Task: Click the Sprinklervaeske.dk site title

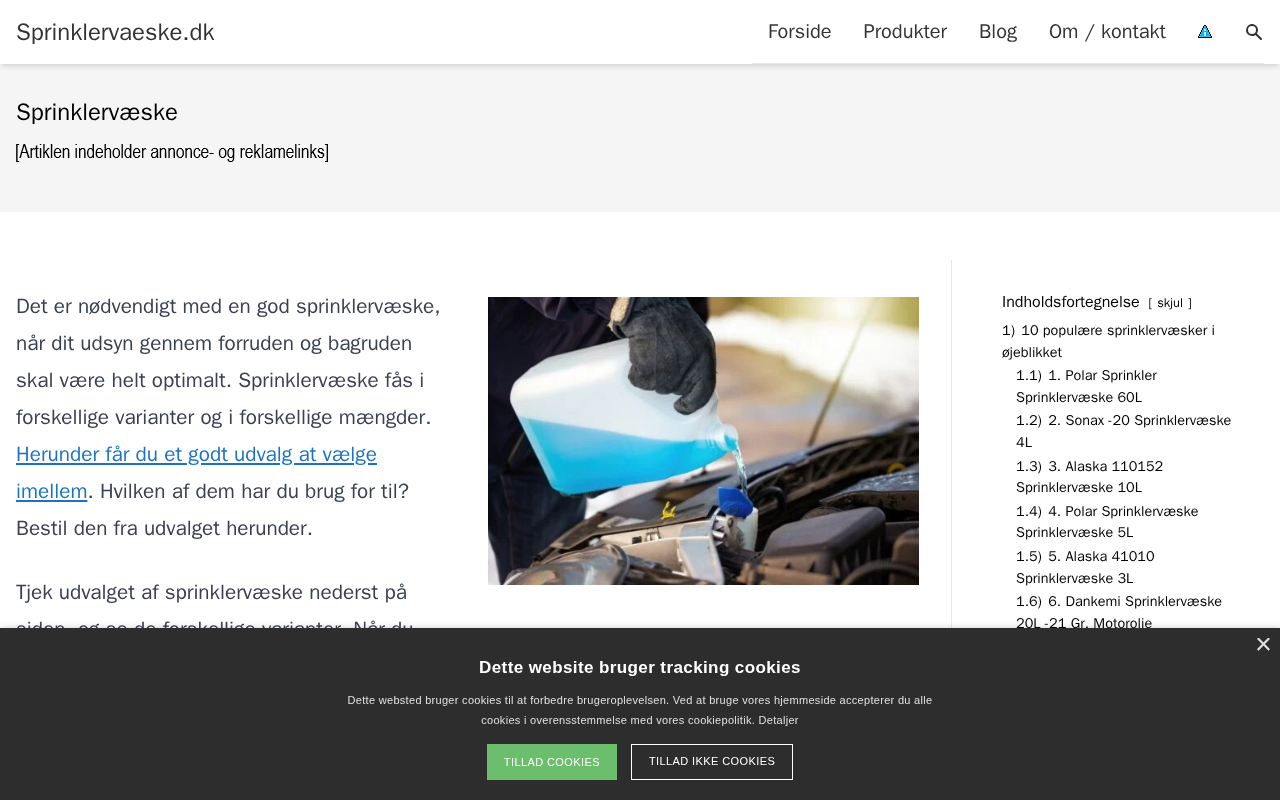Action: point(115,32)
